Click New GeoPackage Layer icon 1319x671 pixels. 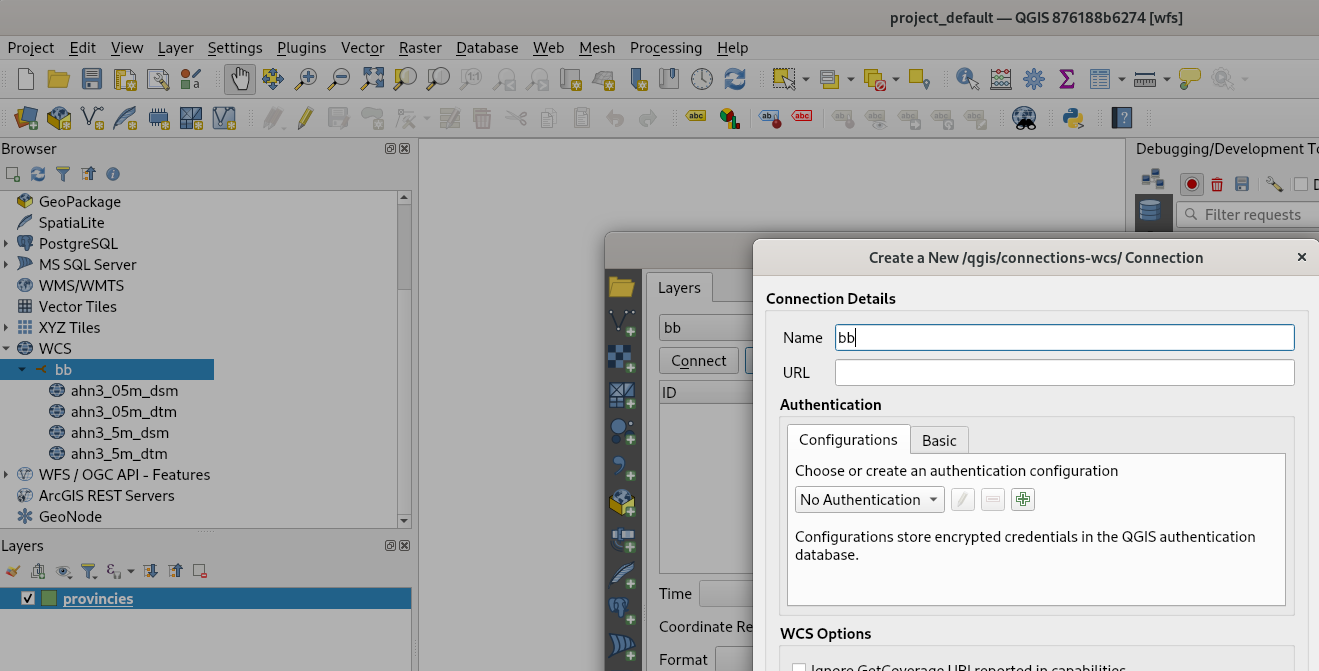pos(59,118)
